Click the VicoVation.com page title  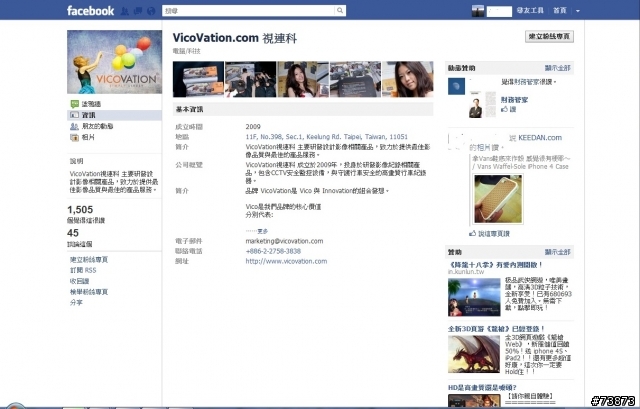coord(235,38)
